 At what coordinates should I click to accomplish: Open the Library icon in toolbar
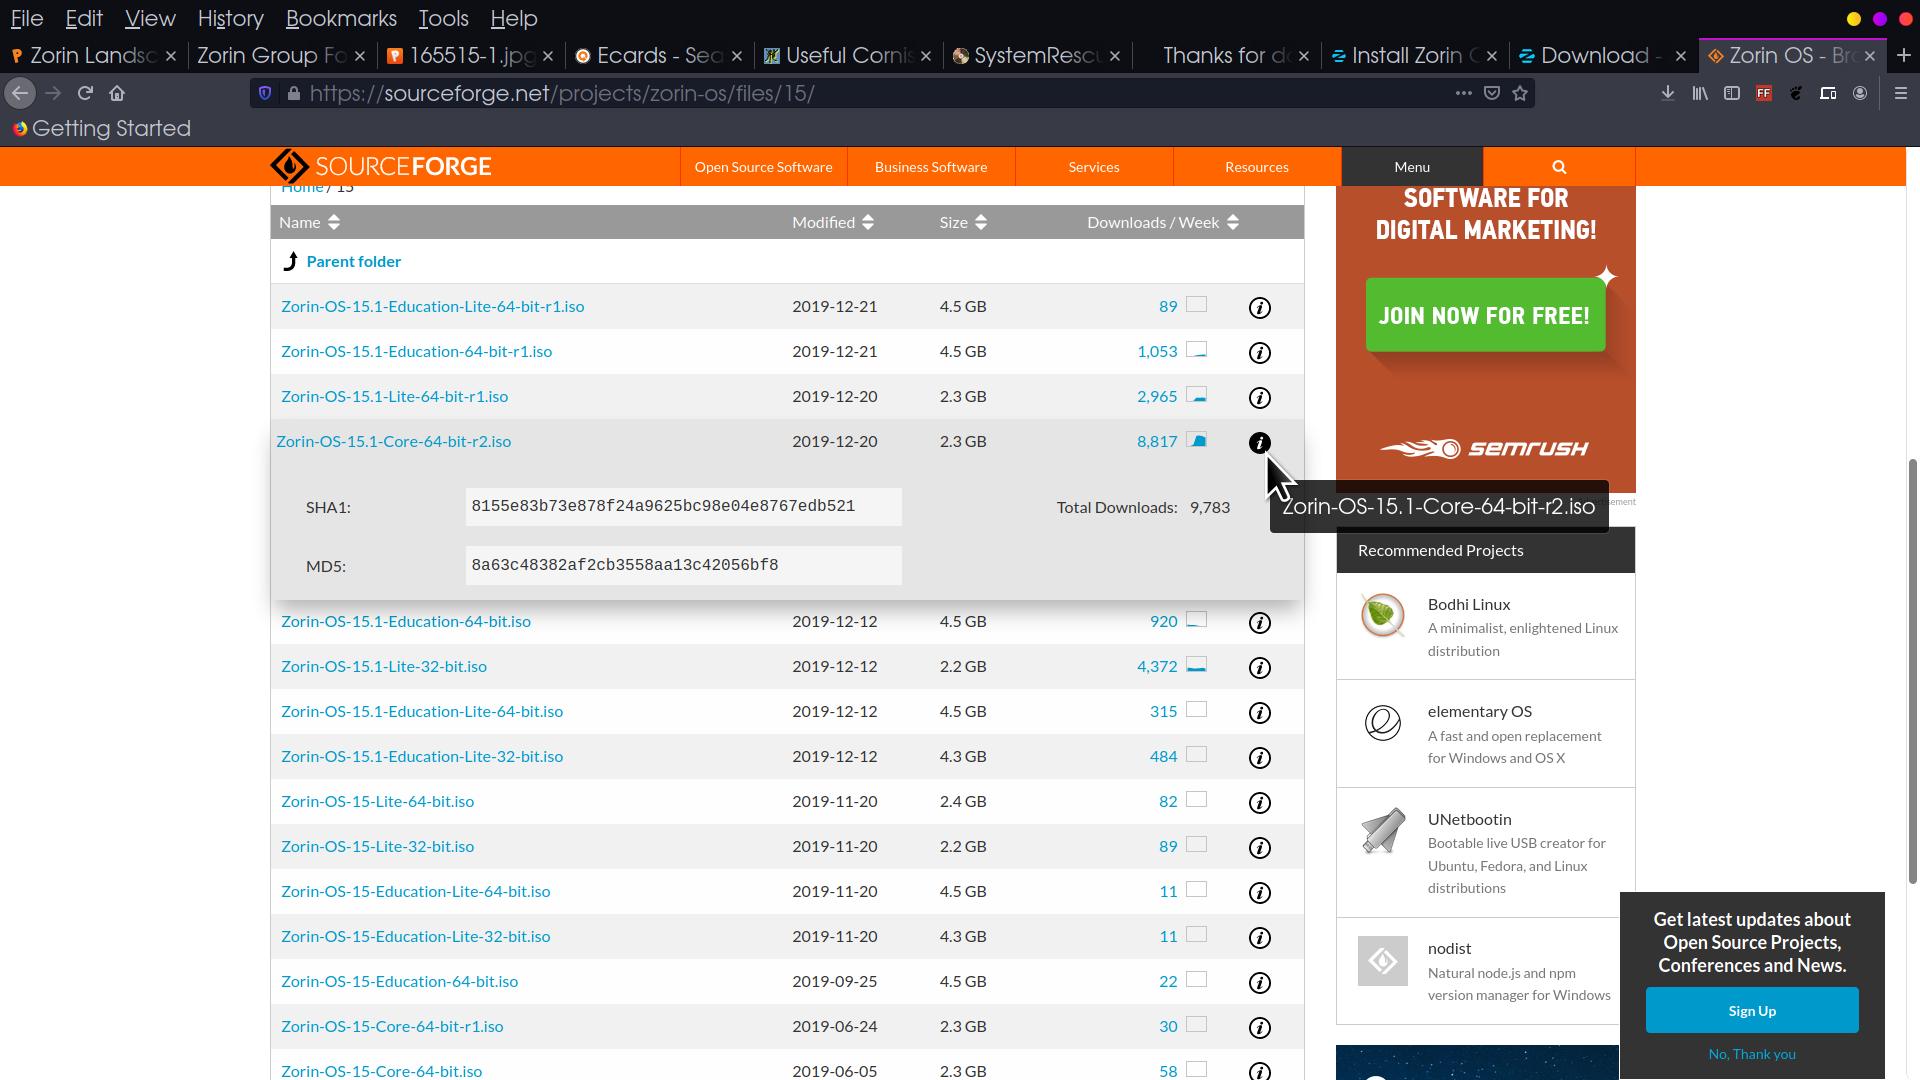1699,93
